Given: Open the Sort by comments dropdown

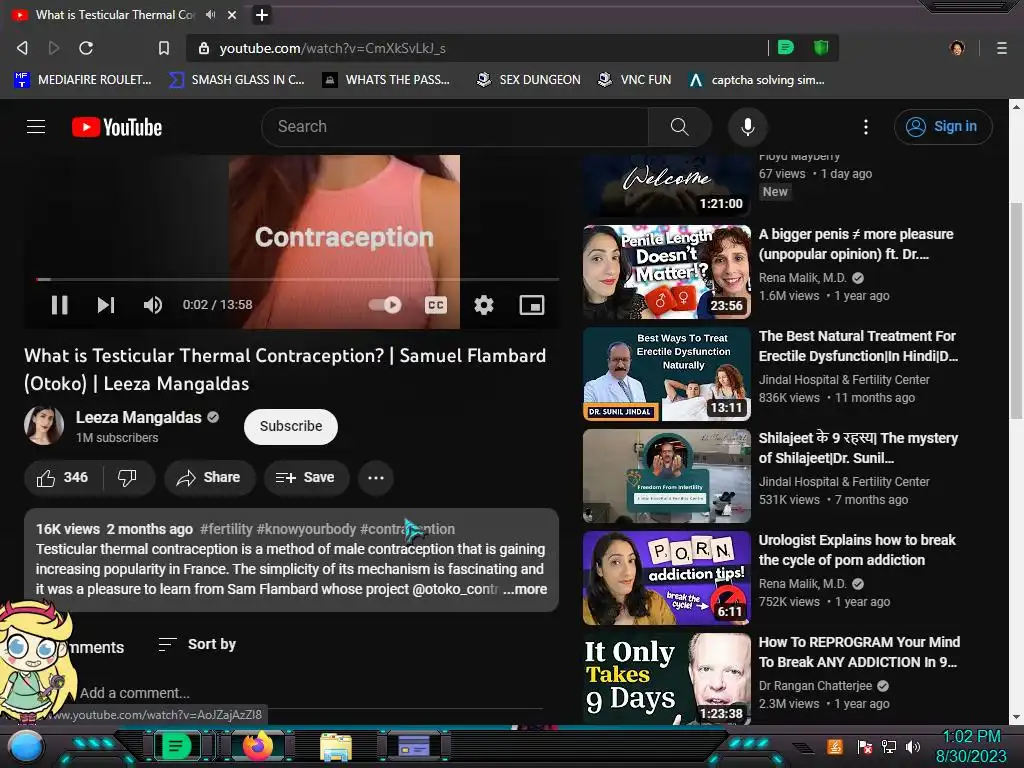Looking at the screenshot, I should tap(197, 645).
